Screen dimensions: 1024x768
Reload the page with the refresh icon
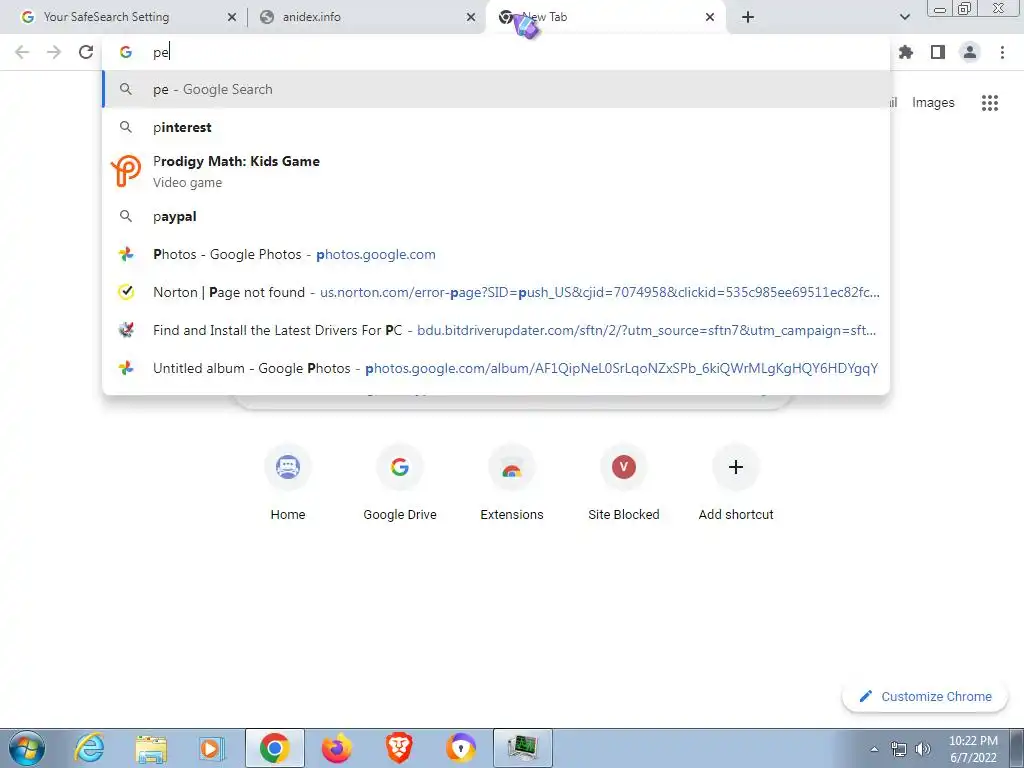click(86, 52)
